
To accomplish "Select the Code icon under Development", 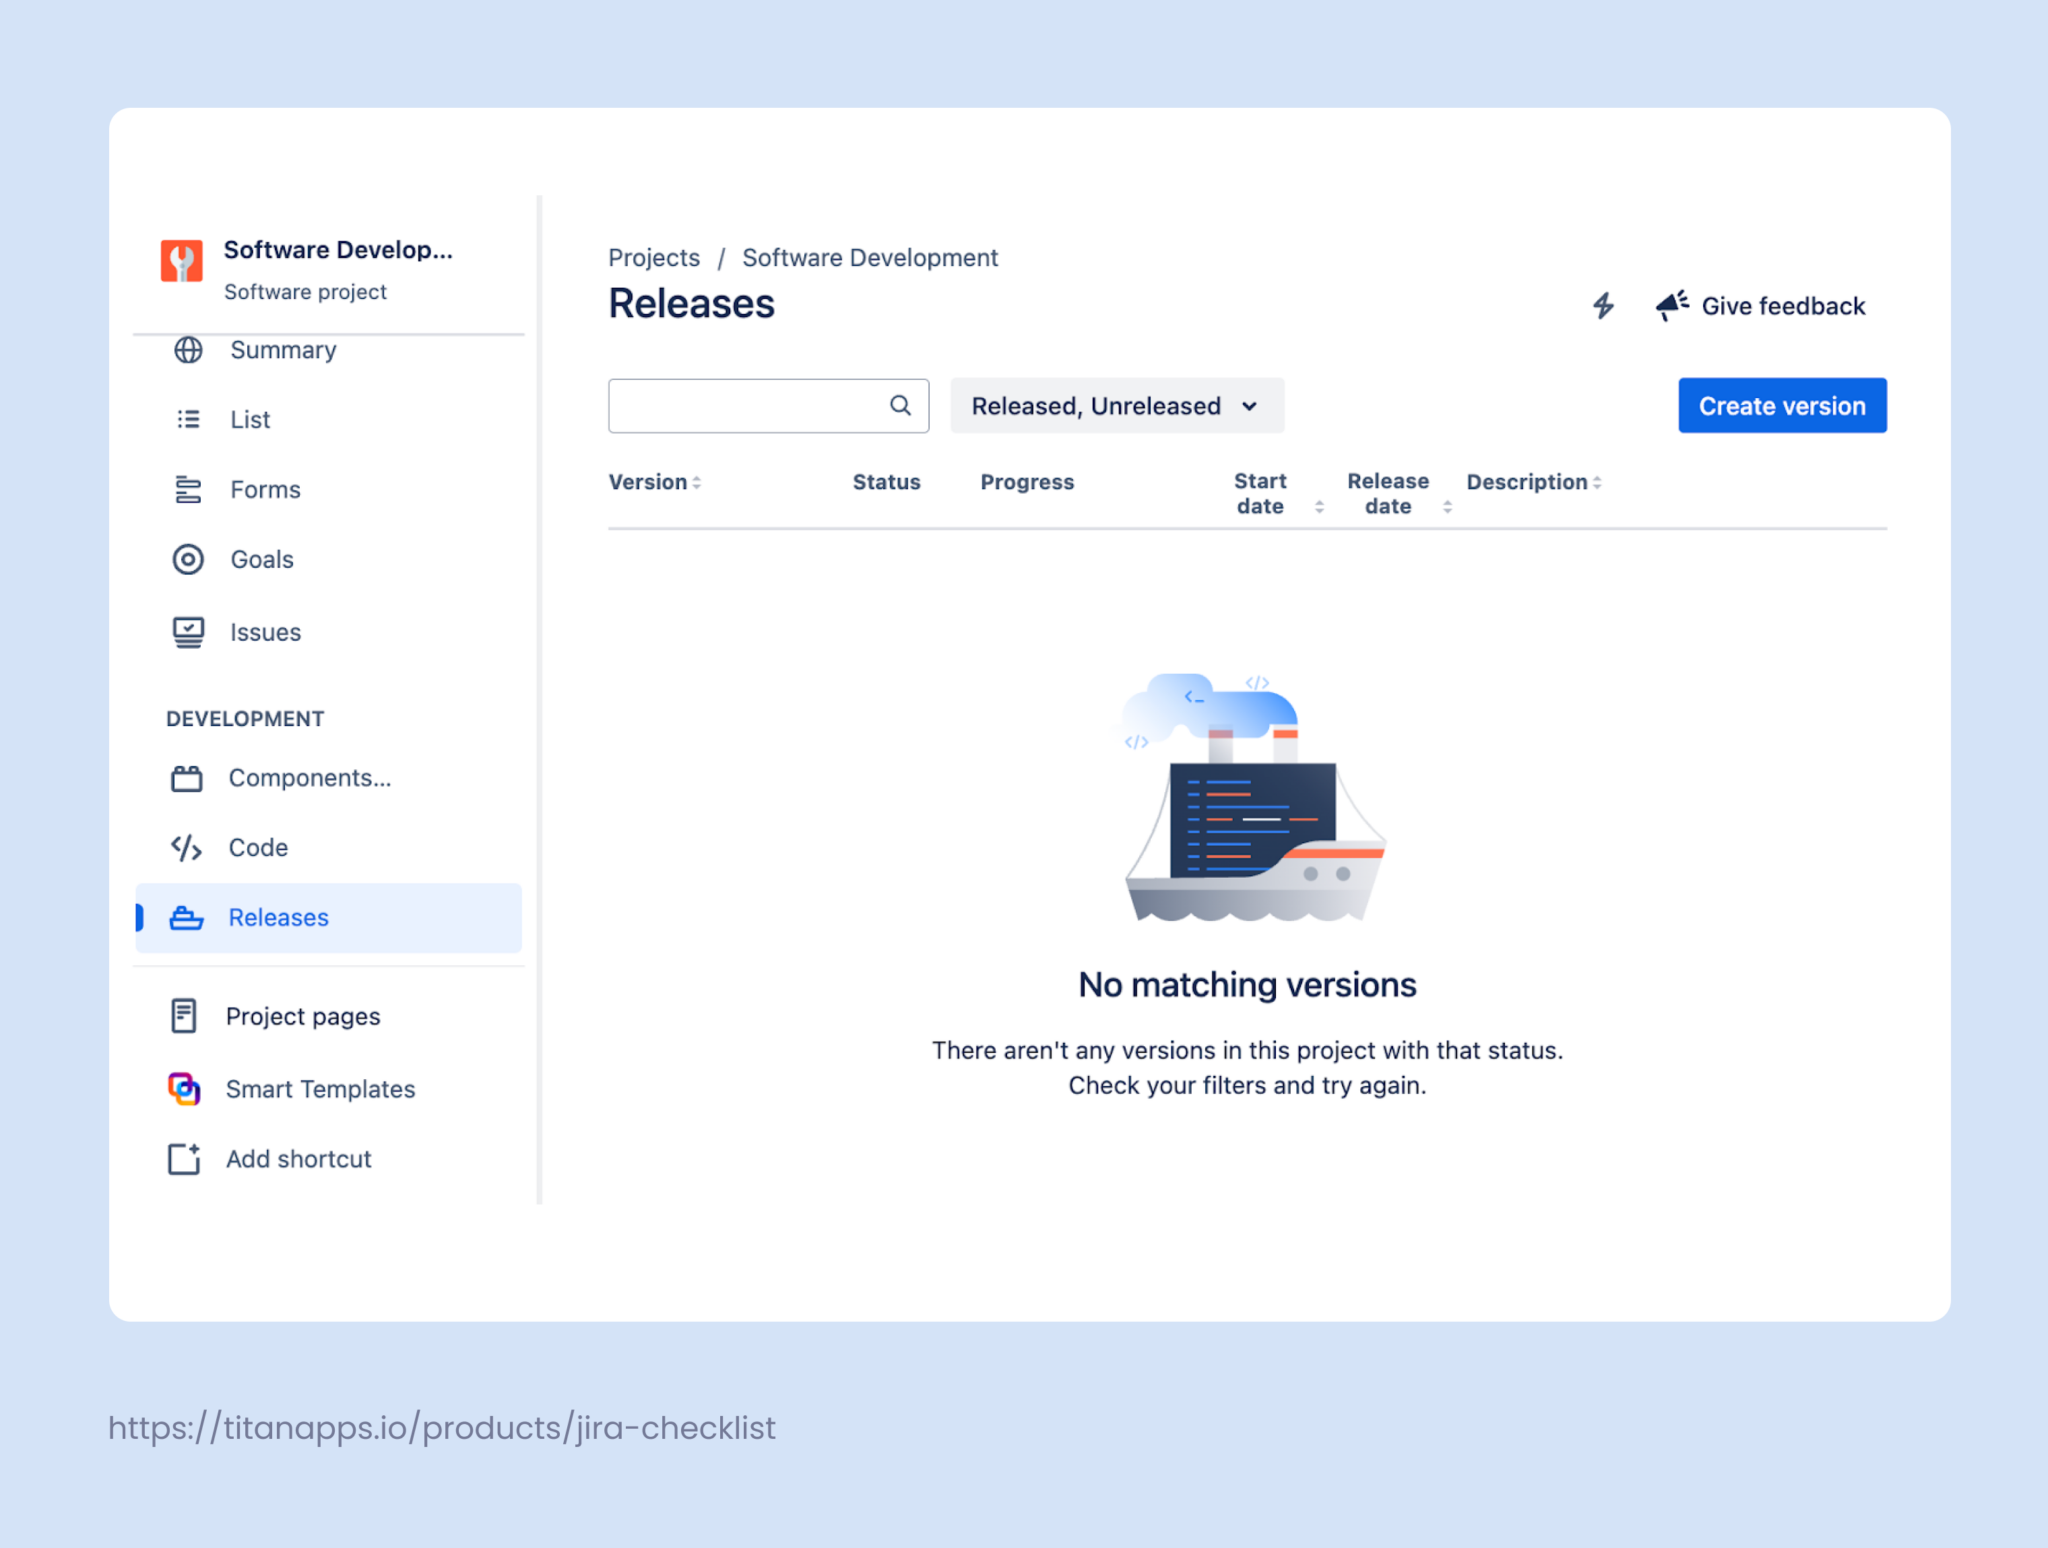I will click(188, 847).
